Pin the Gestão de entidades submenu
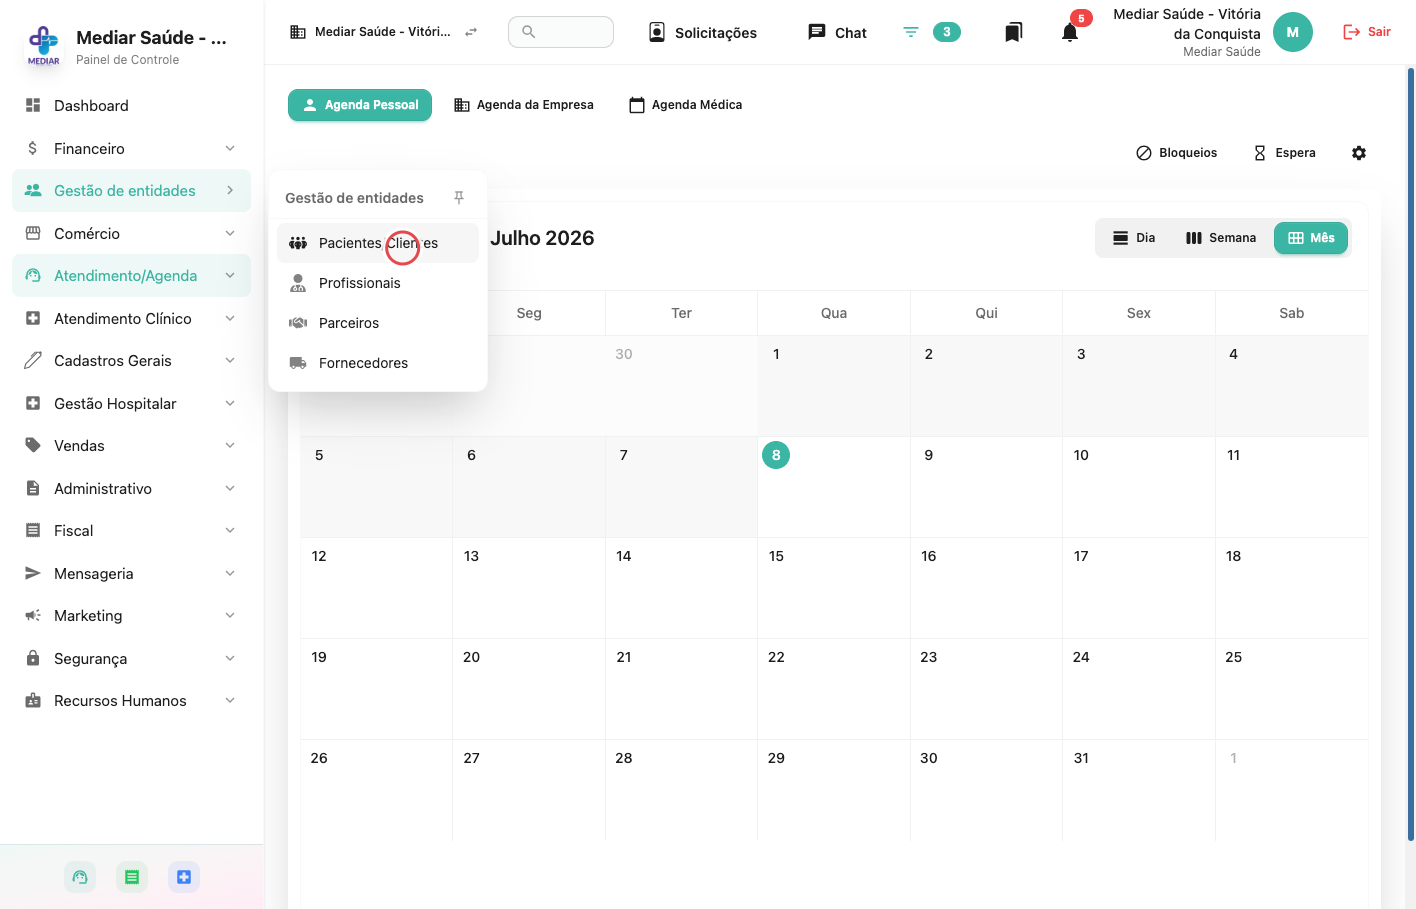This screenshot has width=1416, height=909. pyautogui.click(x=459, y=198)
